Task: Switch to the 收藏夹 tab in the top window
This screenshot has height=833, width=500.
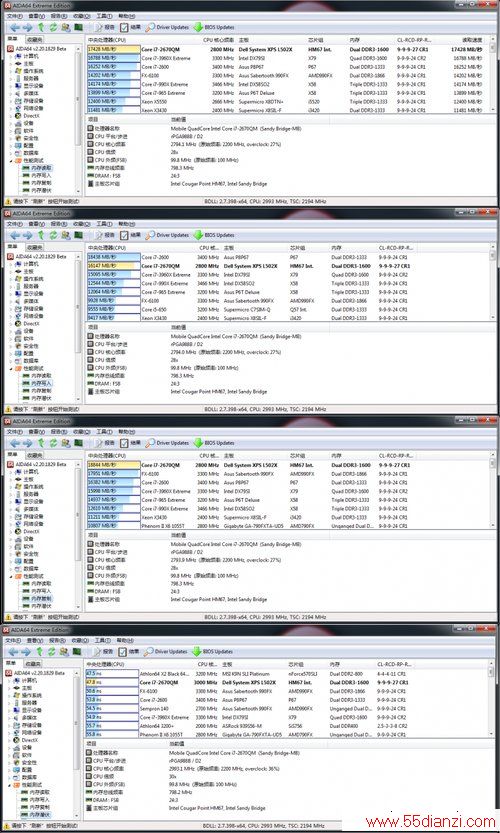Action: point(35,39)
